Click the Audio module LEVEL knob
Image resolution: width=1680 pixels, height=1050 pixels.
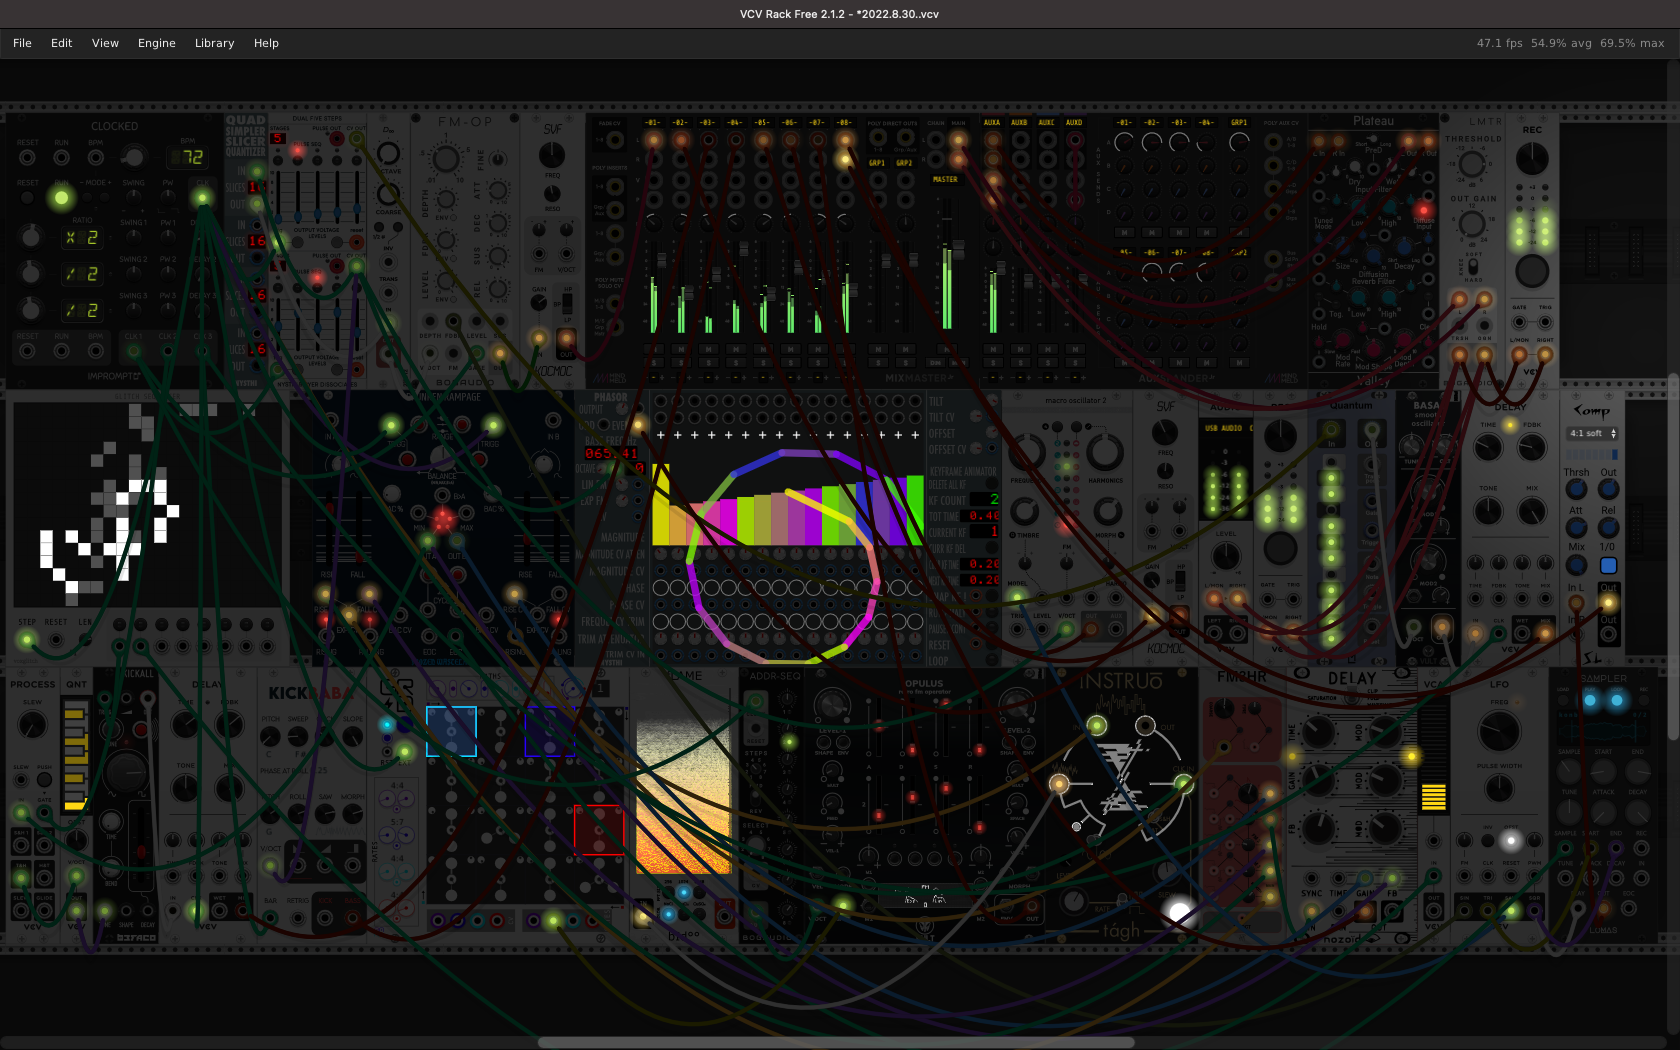[1226, 556]
